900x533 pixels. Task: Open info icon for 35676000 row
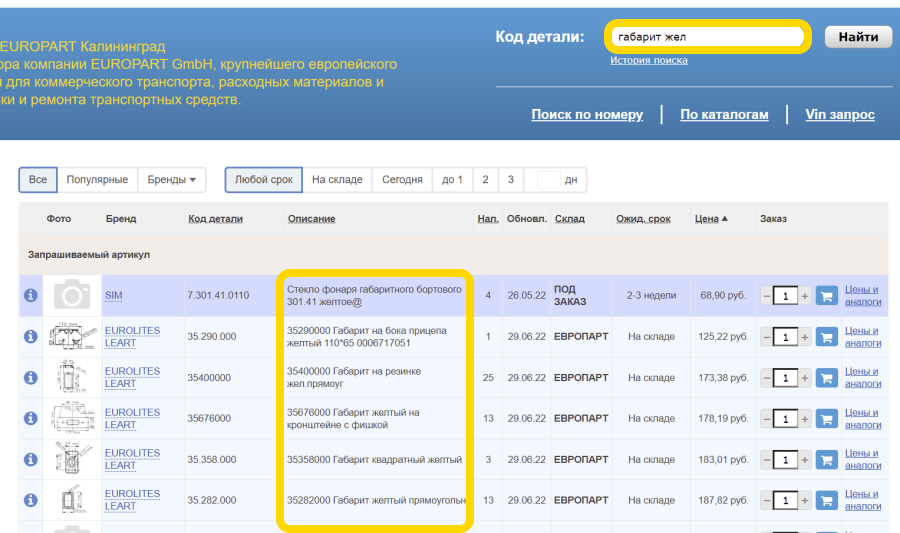pos(31,419)
